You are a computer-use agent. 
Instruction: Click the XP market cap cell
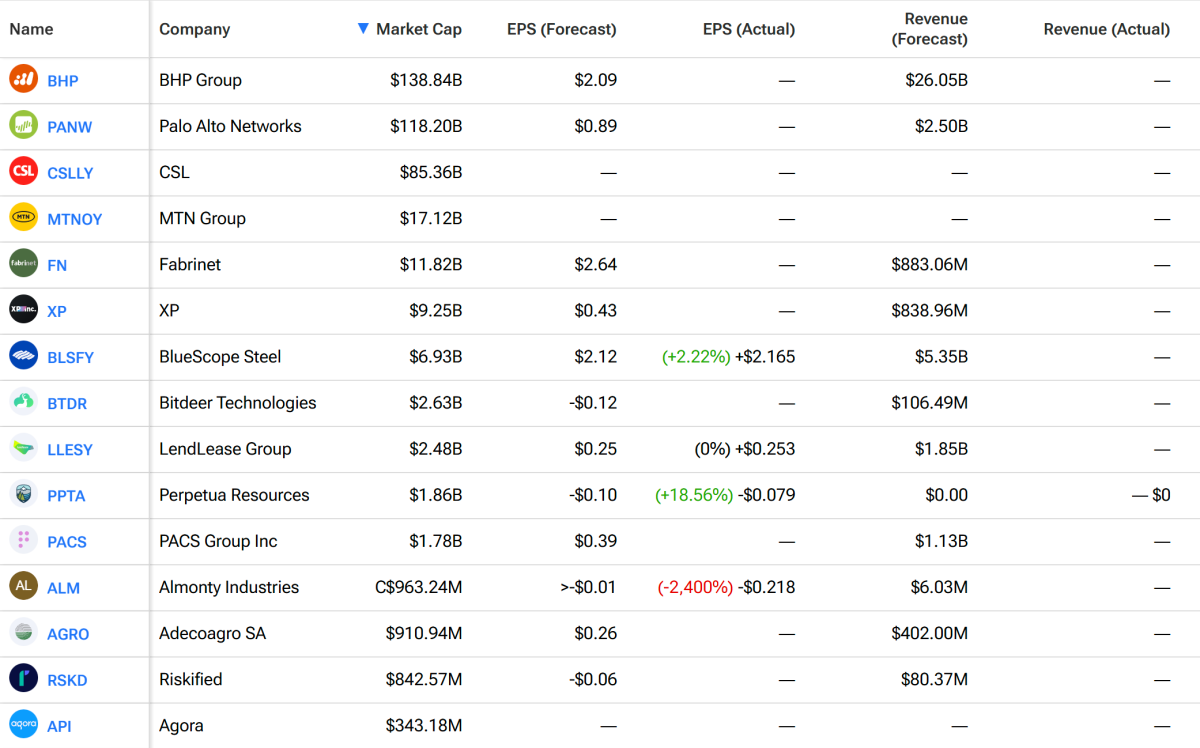(x=435, y=311)
